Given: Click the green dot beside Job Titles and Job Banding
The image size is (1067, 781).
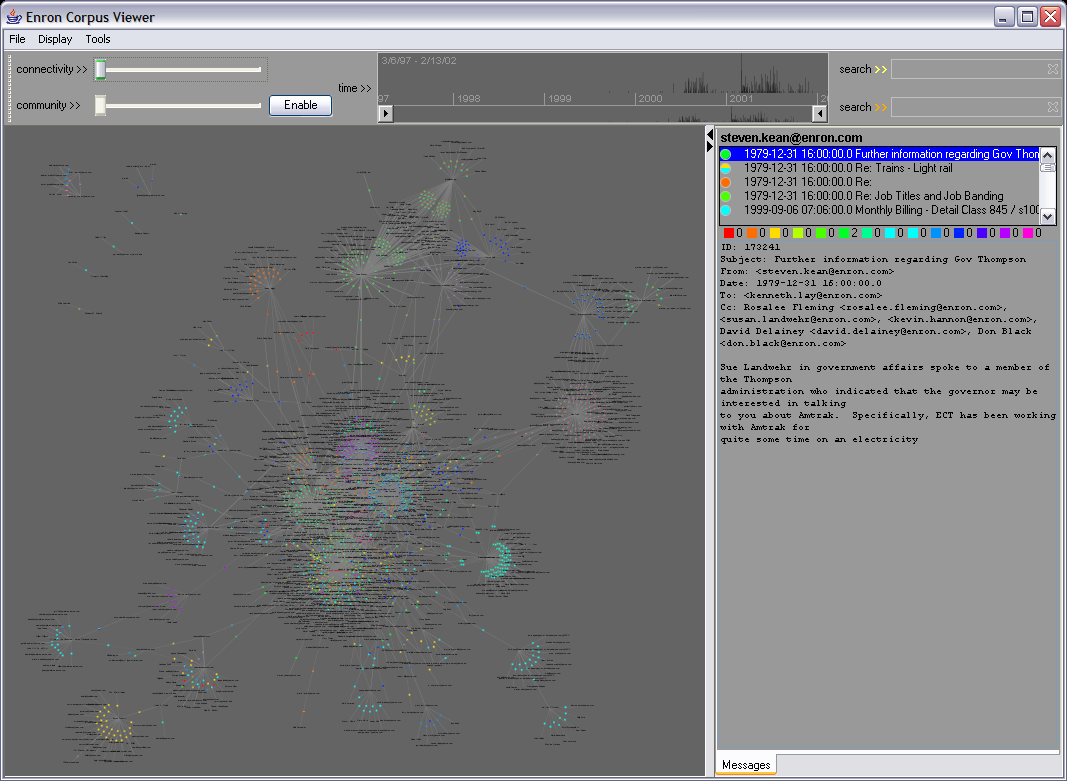Looking at the screenshot, I should [726, 196].
